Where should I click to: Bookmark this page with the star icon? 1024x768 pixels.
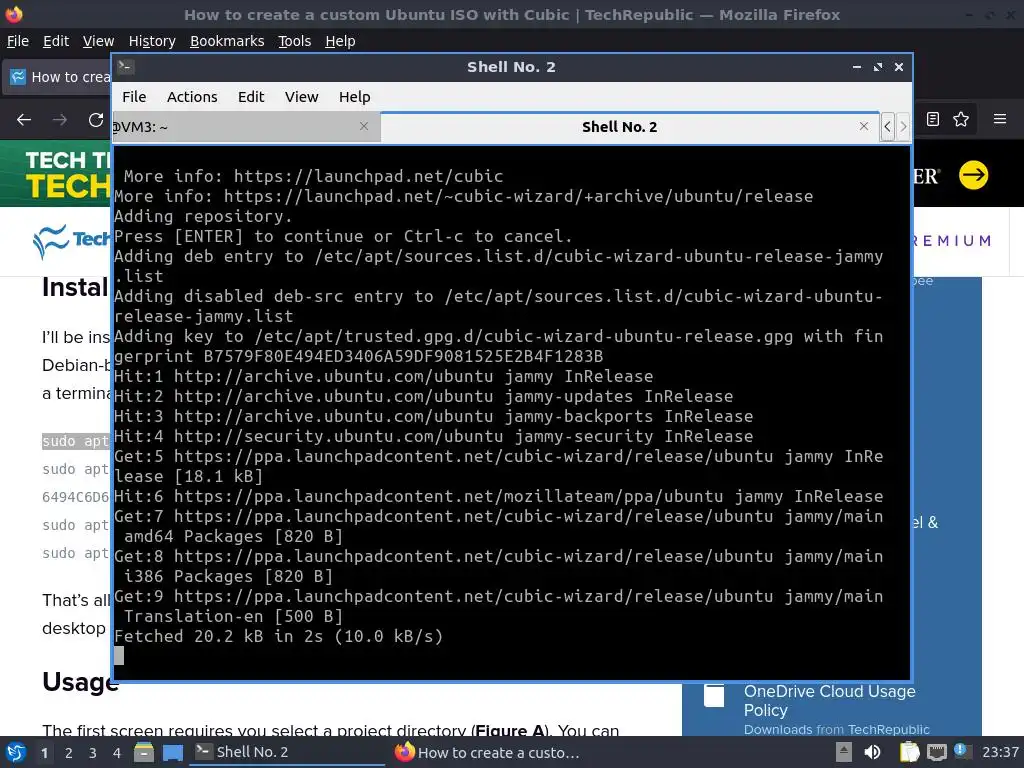[961, 119]
